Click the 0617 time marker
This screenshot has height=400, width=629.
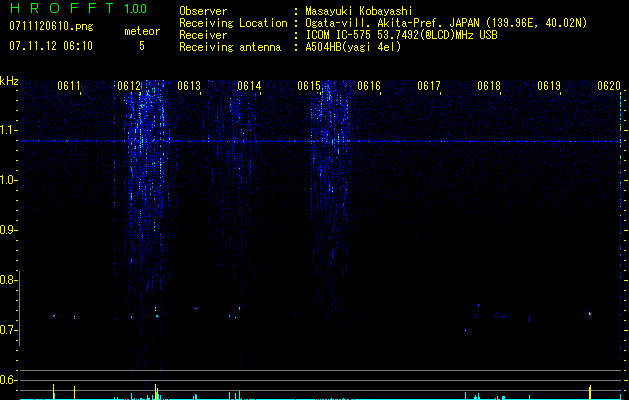click(429, 86)
